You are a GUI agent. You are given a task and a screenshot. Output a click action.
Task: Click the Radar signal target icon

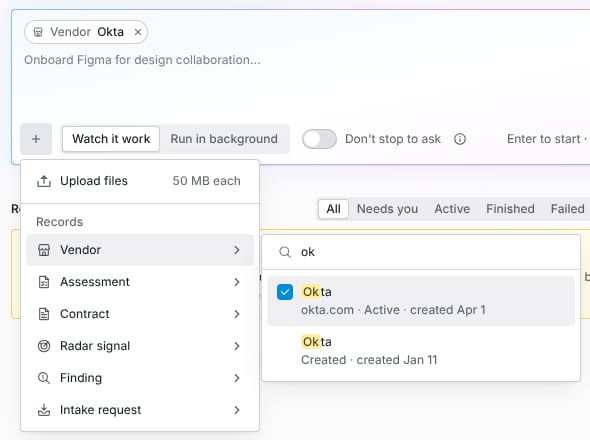tap(44, 346)
